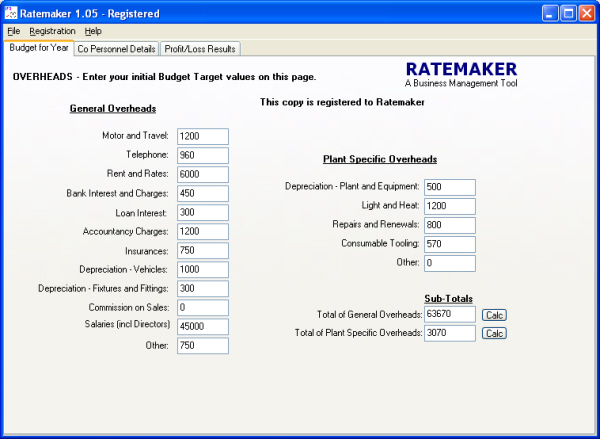Select the Budget for Year tab
This screenshot has width=600, height=439.
pyautogui.click(x=38, y=47)
